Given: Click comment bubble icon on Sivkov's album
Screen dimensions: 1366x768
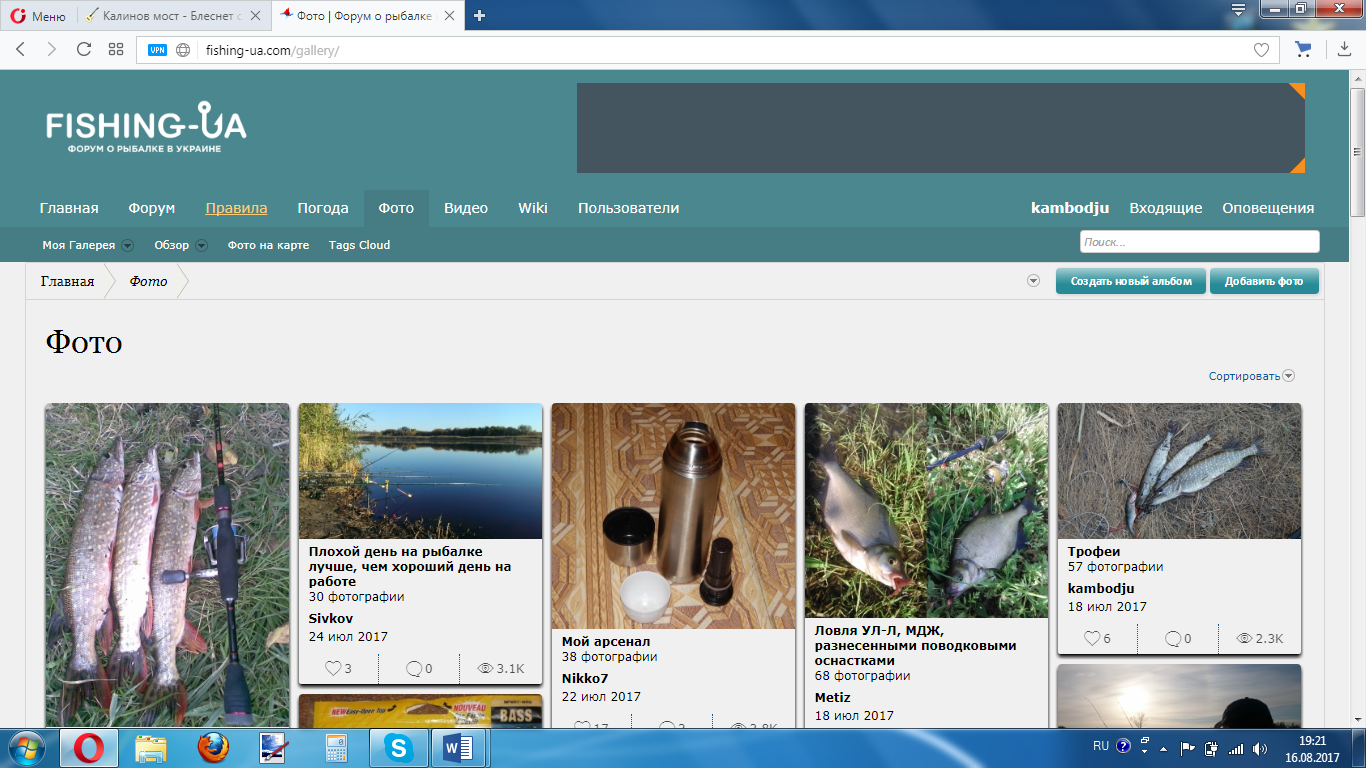Looking at the screenshot, I should 413,668.
